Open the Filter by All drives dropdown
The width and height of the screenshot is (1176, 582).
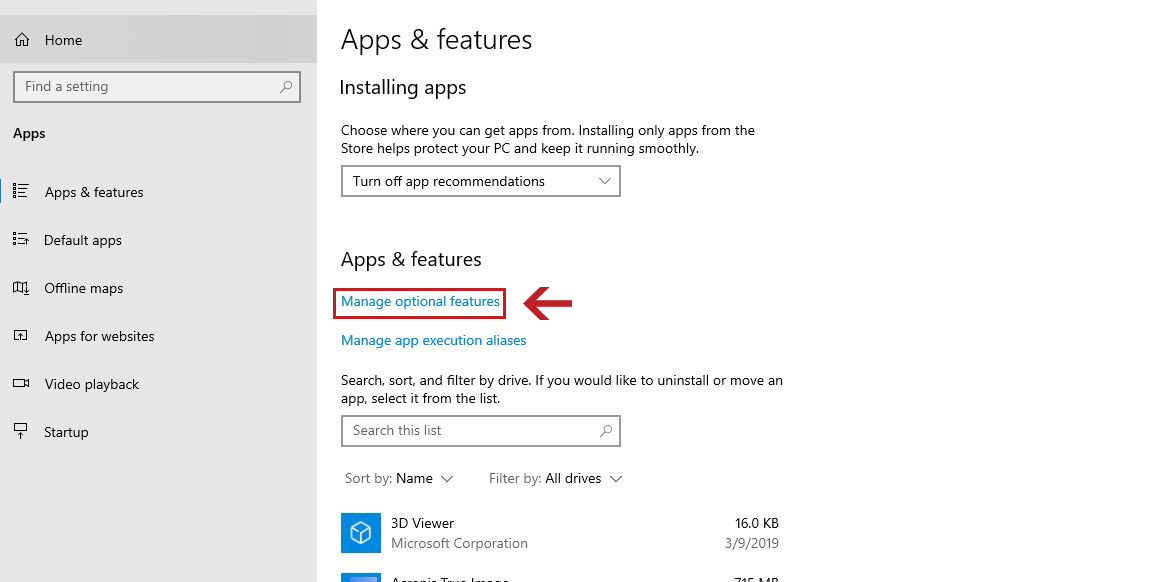tap(556, 478)
